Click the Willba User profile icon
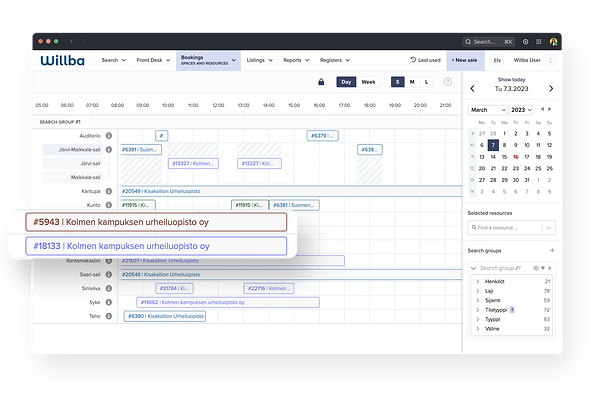This screenshot has width=600, height=414. coord(550,60)
